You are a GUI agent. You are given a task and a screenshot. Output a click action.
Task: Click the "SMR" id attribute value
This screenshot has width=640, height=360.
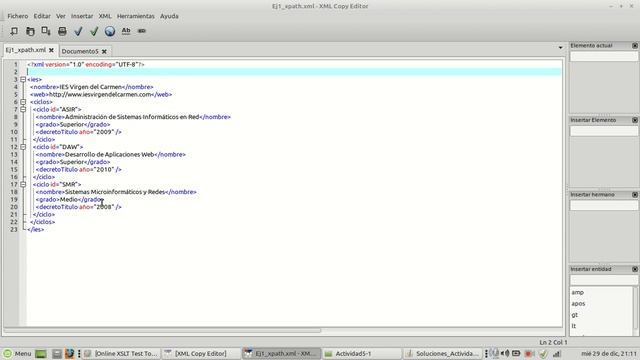pyautogui.click(x=68, y=184)
